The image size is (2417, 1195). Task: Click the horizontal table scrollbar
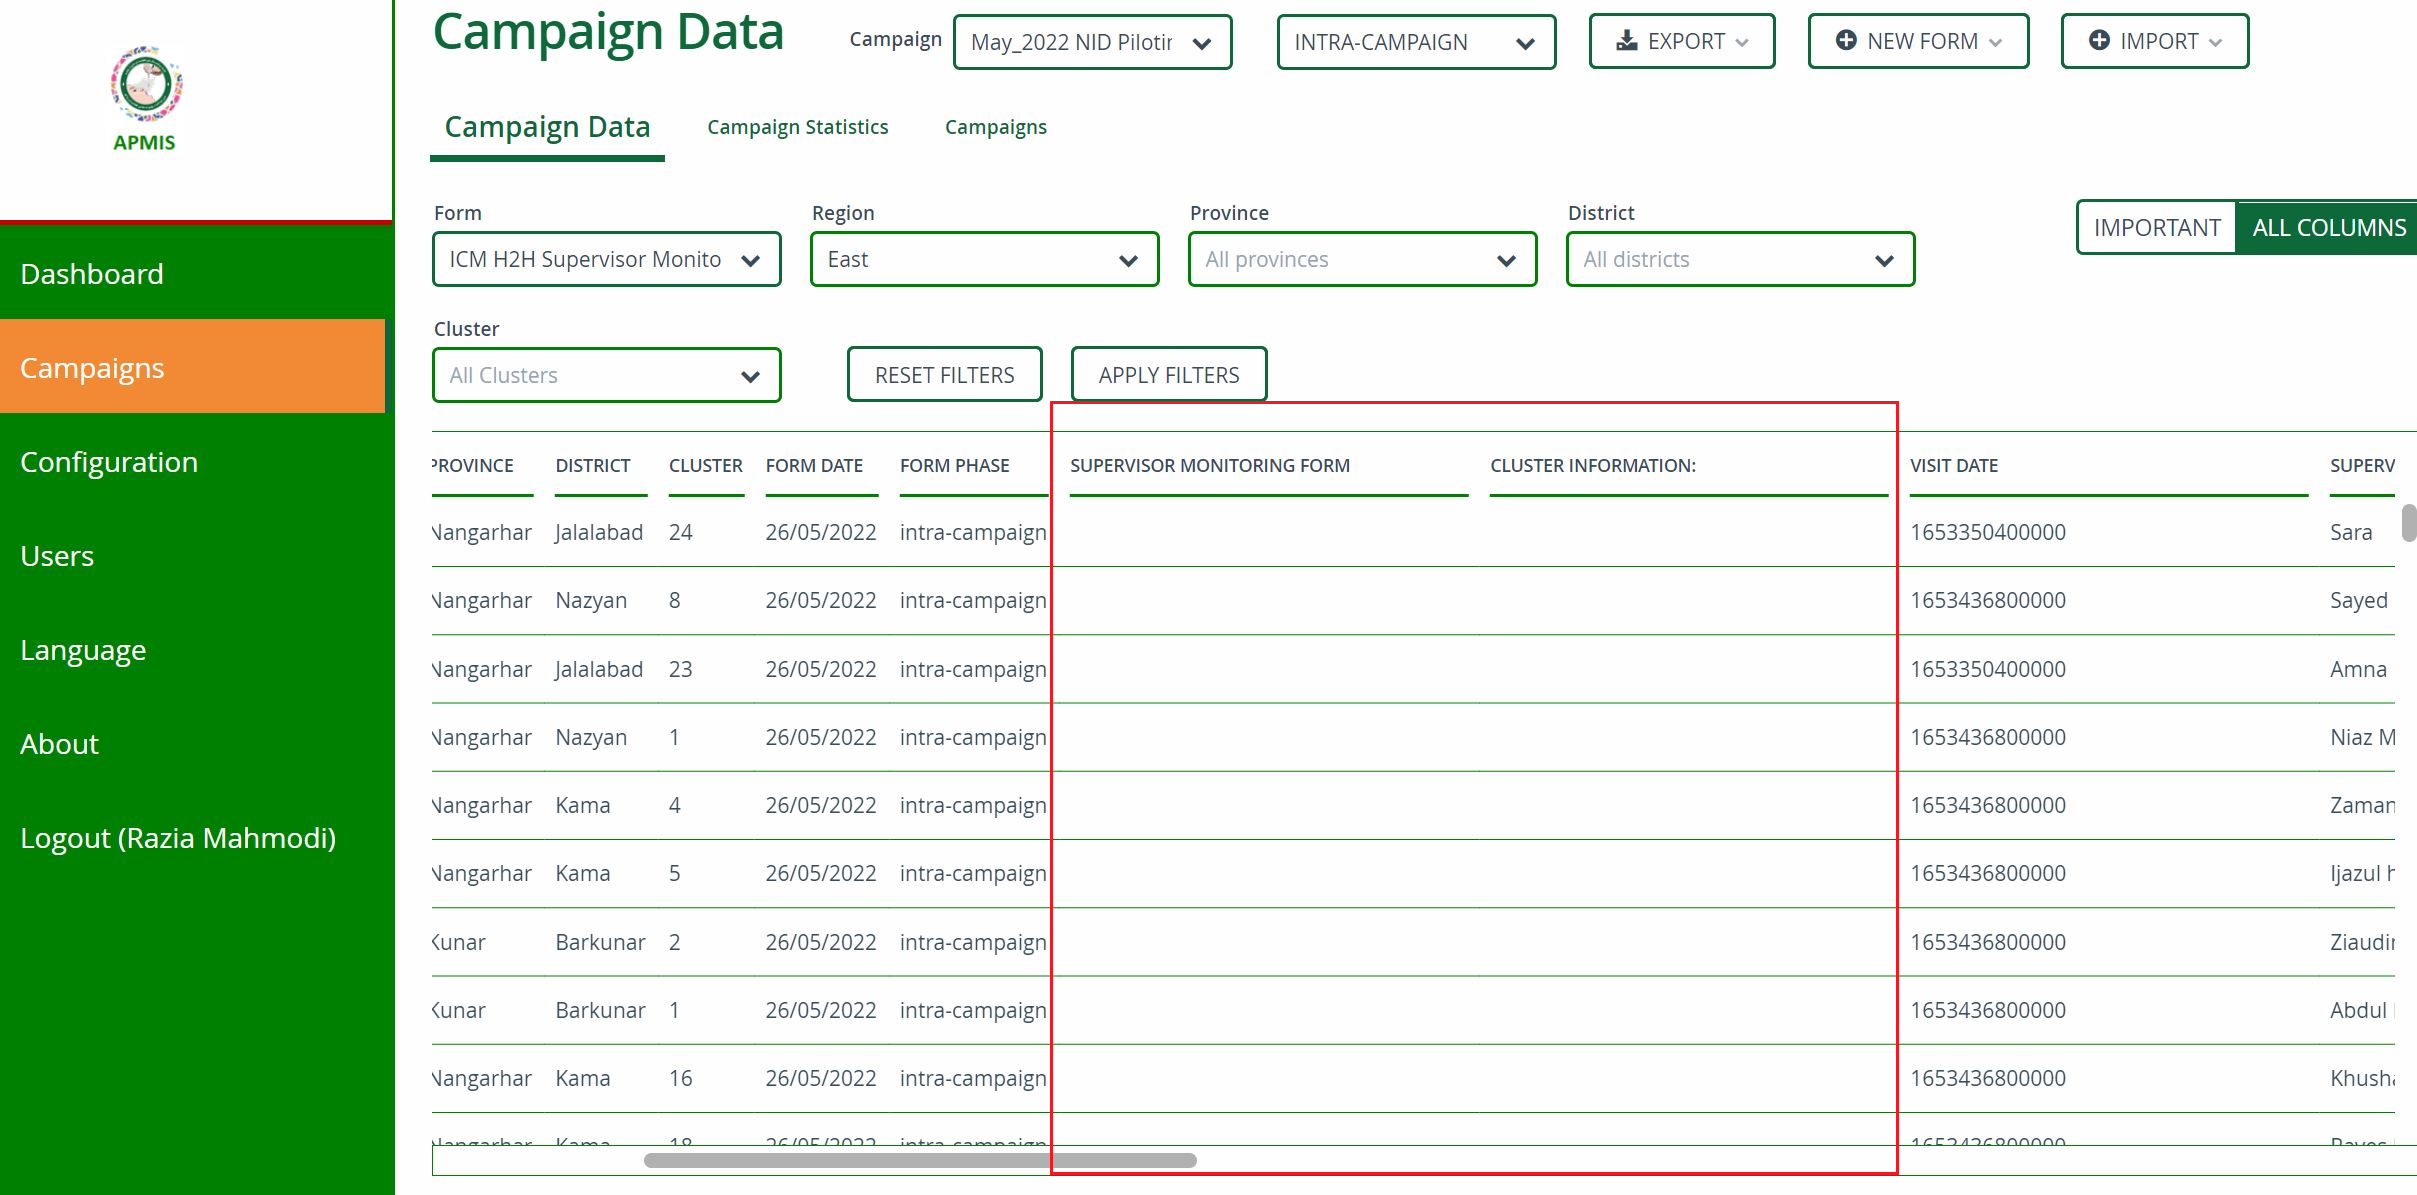[x=922, y=1160]
